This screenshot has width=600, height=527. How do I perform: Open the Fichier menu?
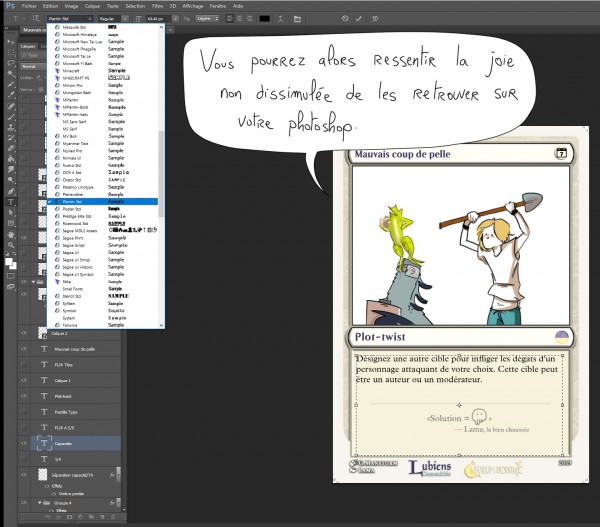click(x=29, y=6)
